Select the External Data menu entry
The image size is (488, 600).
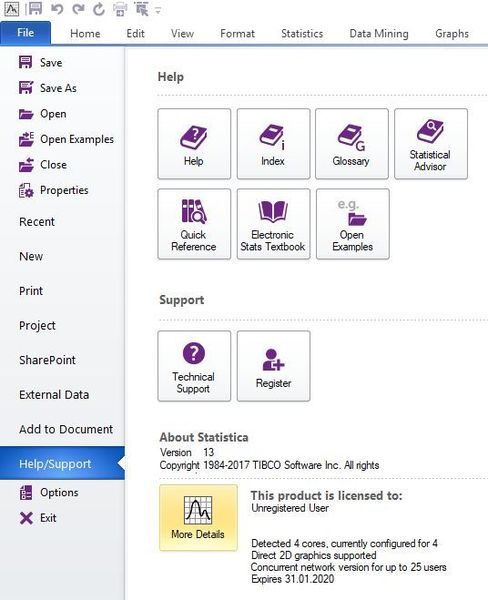pos(54,395)
